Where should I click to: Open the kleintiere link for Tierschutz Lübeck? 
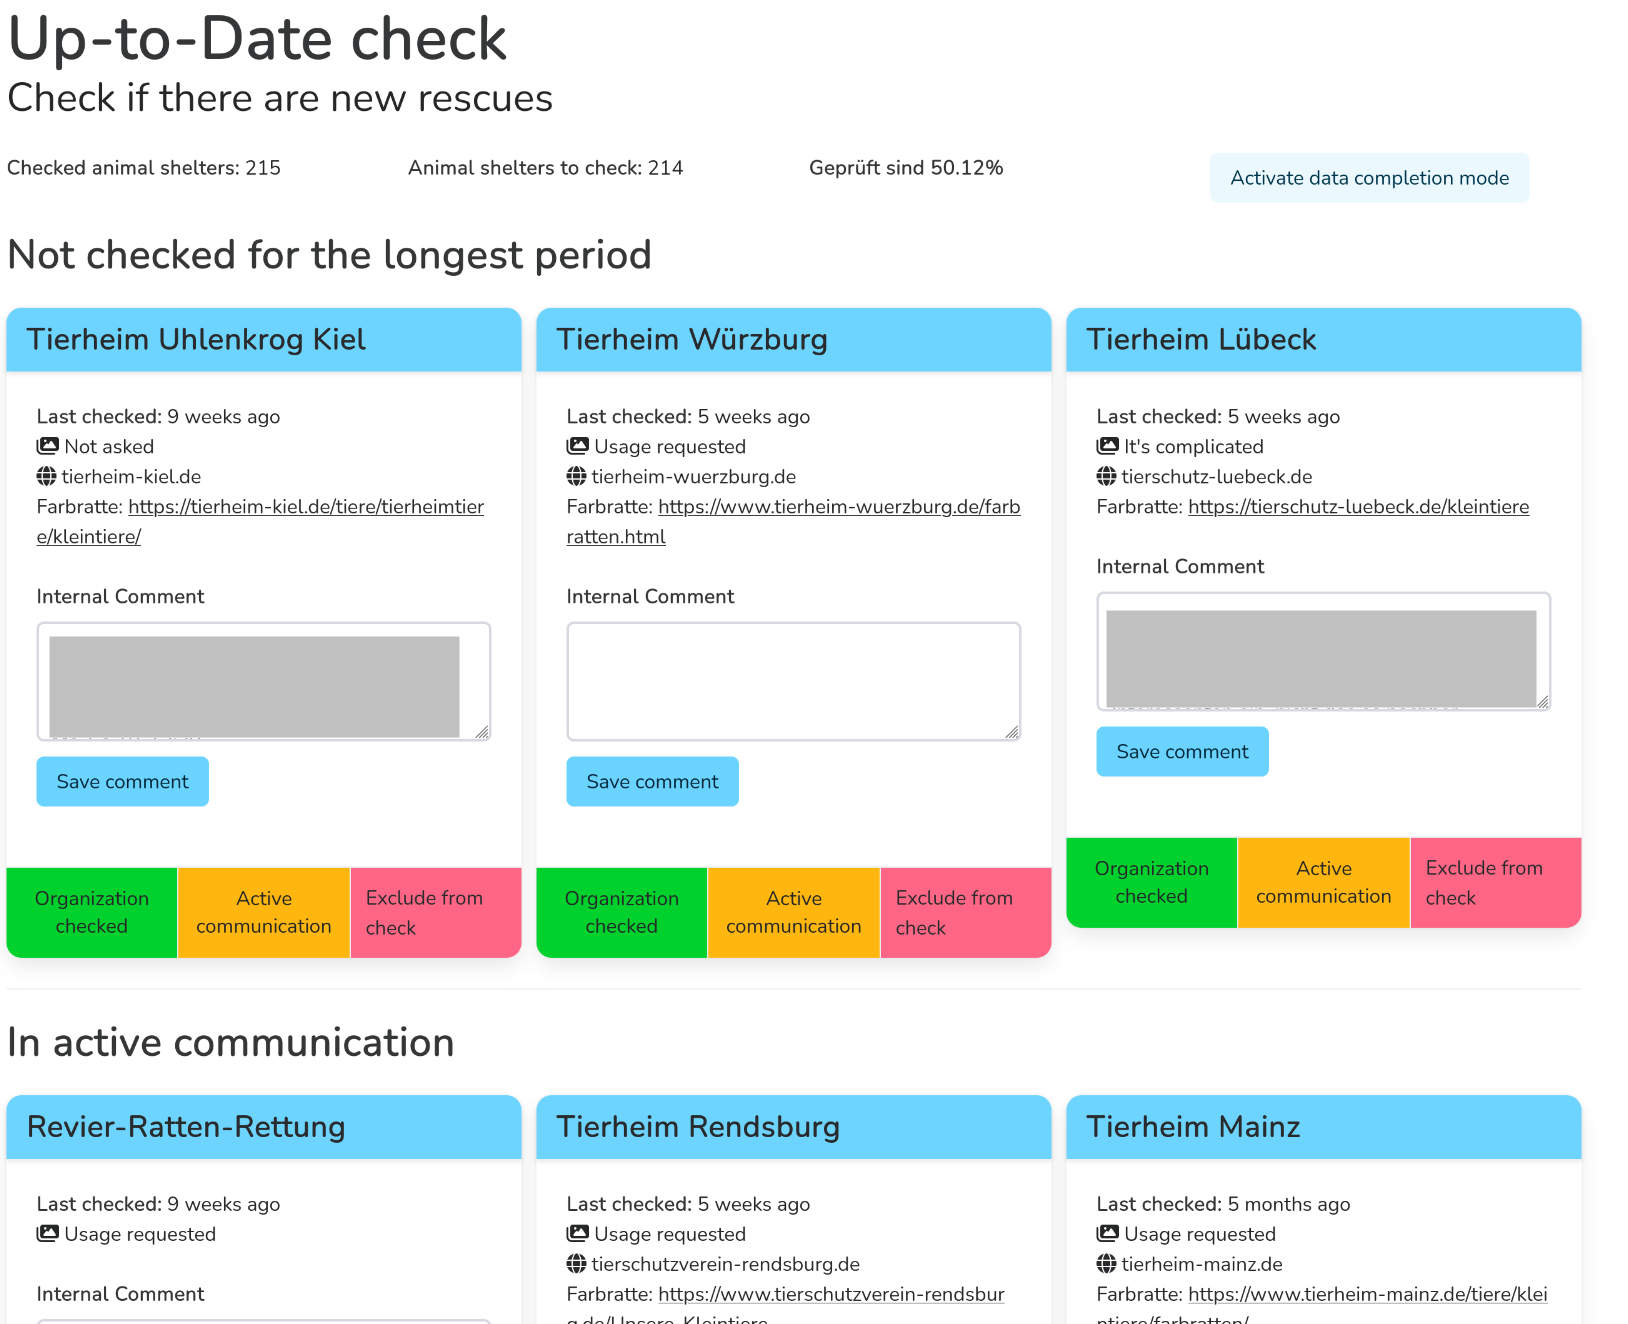[x=1357, y=507]
